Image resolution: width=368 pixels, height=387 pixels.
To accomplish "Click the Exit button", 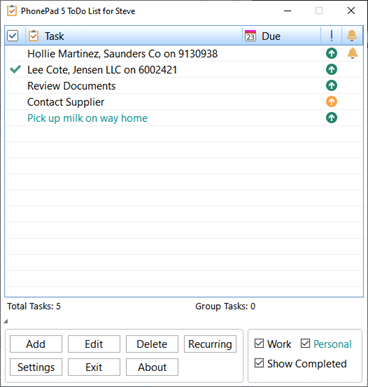I will coord(94,367).
